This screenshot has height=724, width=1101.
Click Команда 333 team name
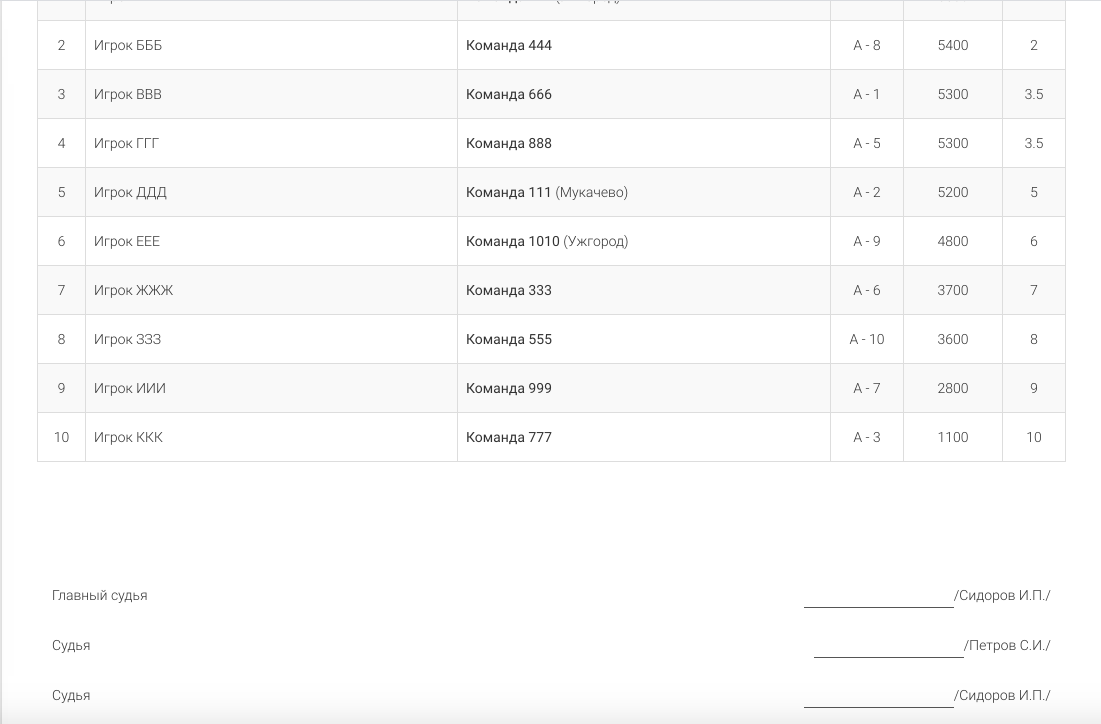(509, 291)
